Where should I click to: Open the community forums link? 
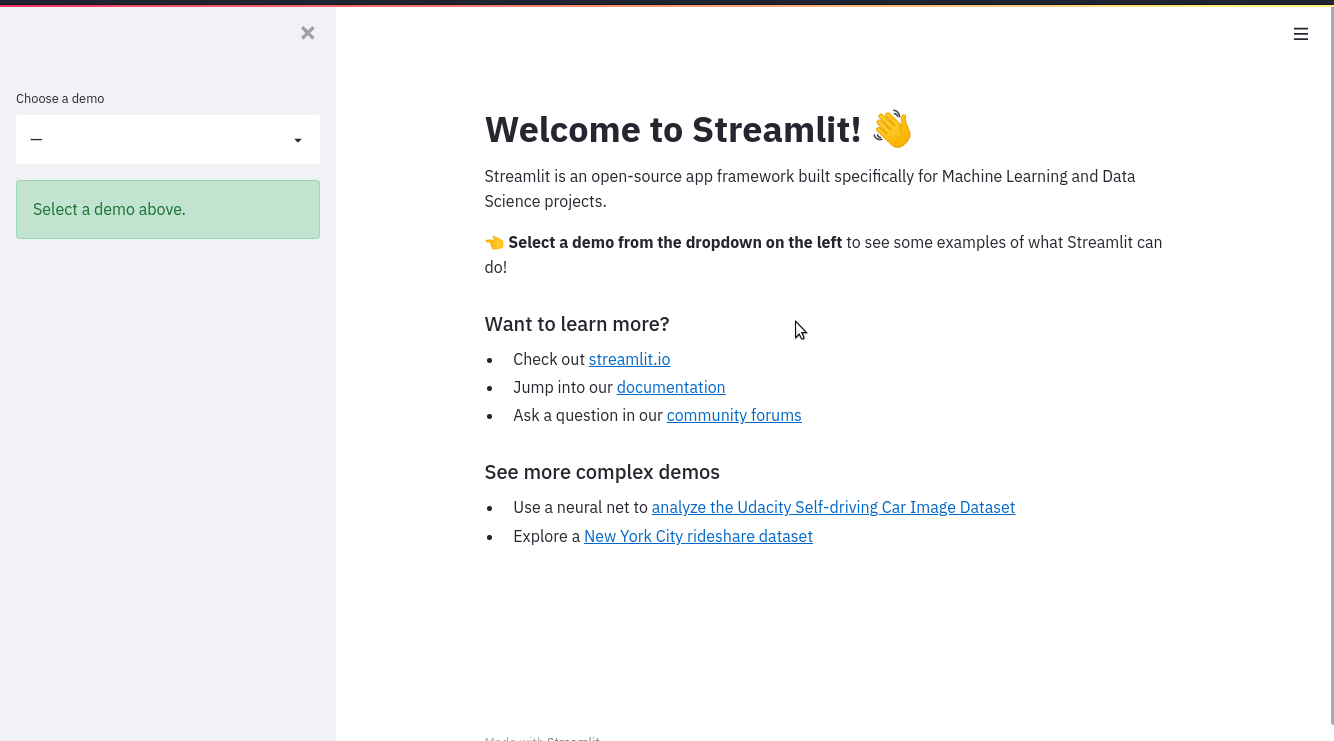click(x=734, y=415)
